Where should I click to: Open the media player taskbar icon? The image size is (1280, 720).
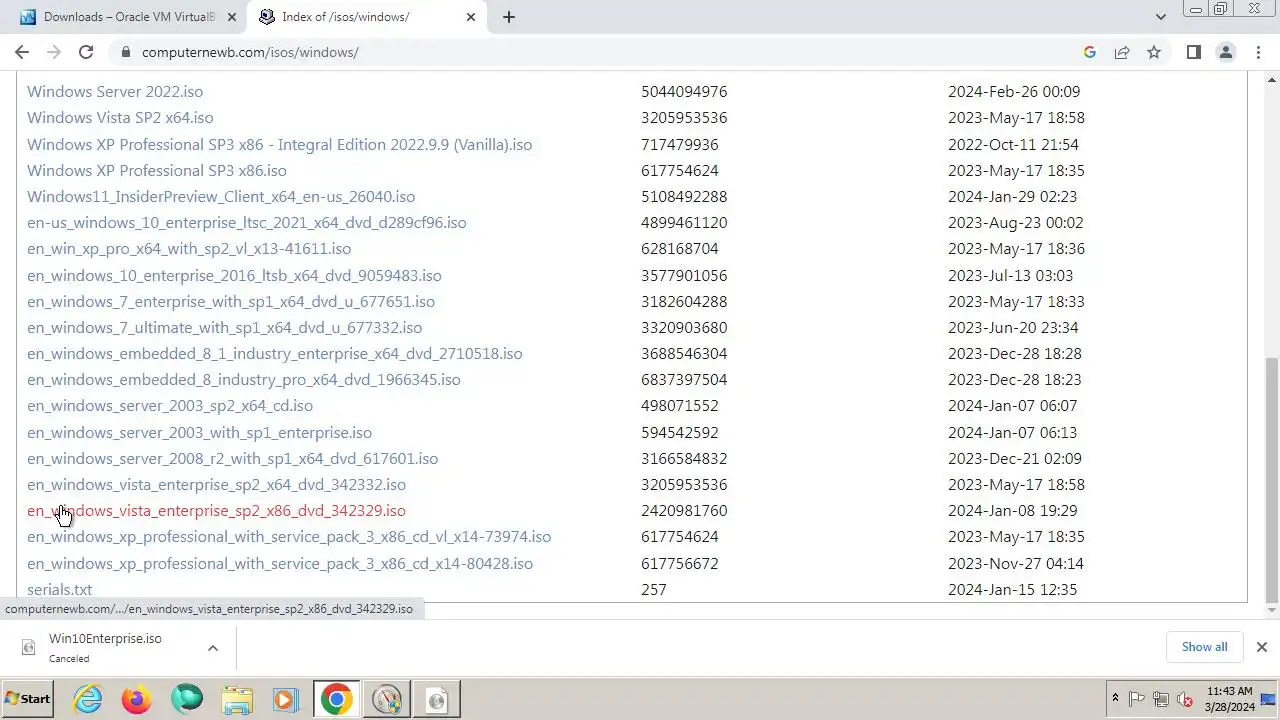(x=286, y=699)
